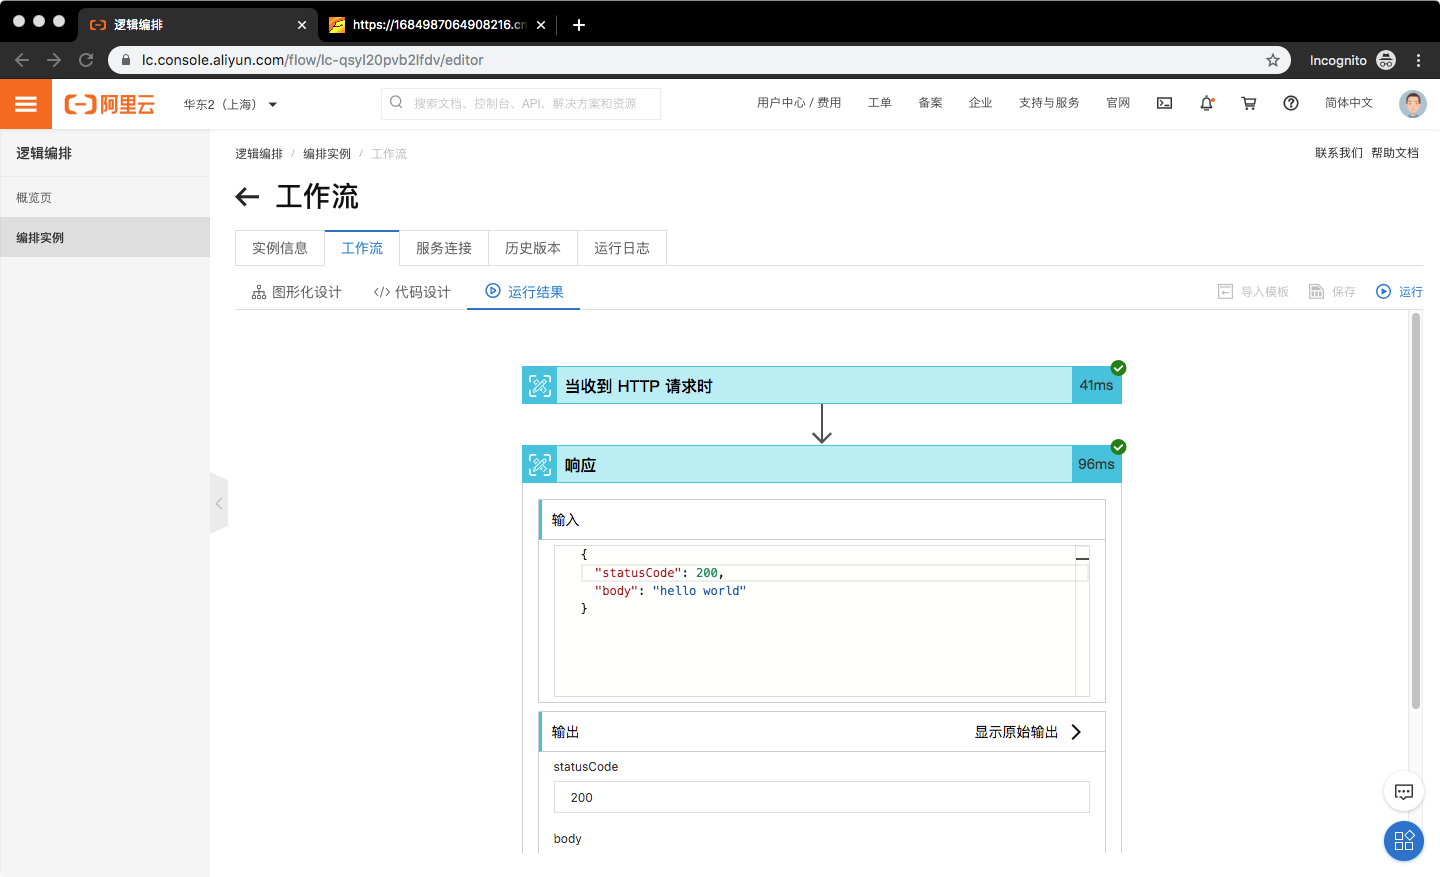Open the Cloud Shell terminal icon

tap(1165, 103)
